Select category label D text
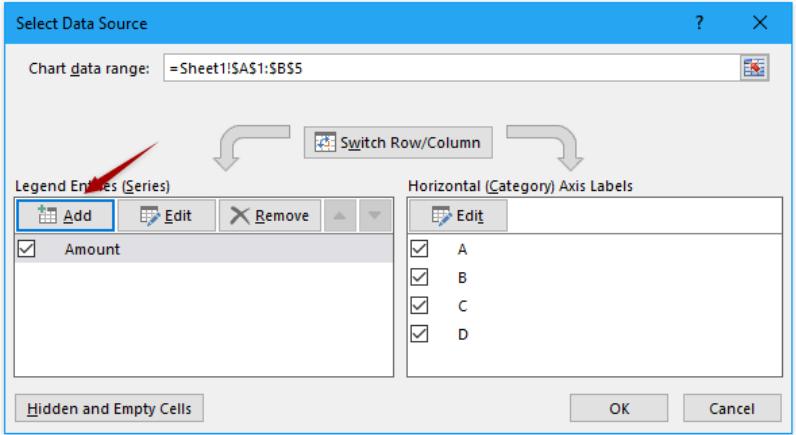Screen dimensions: 796x435 462,334
